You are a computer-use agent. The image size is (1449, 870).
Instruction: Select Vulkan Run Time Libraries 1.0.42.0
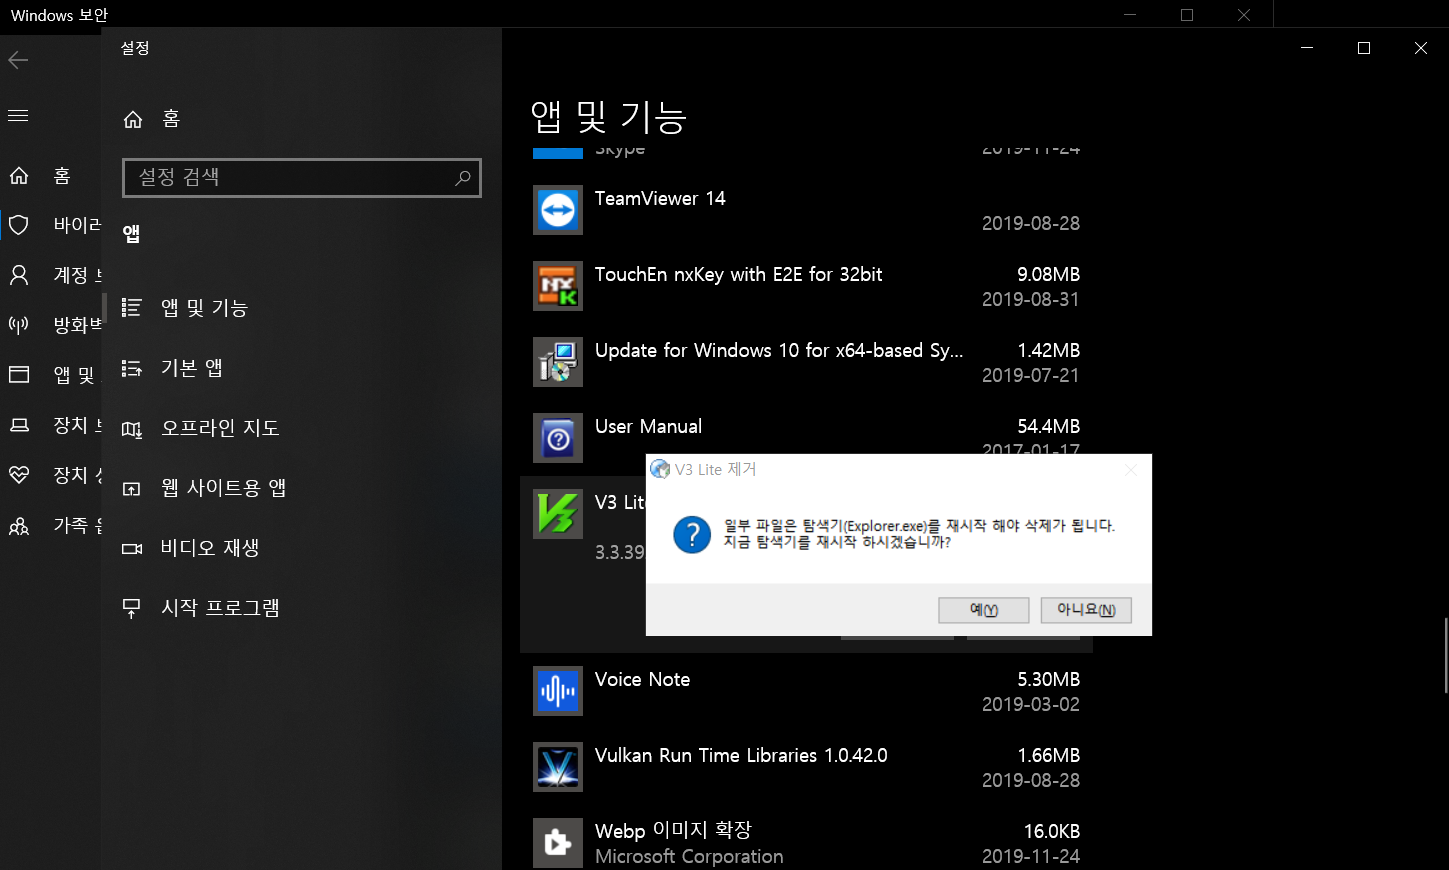(806, 767)
